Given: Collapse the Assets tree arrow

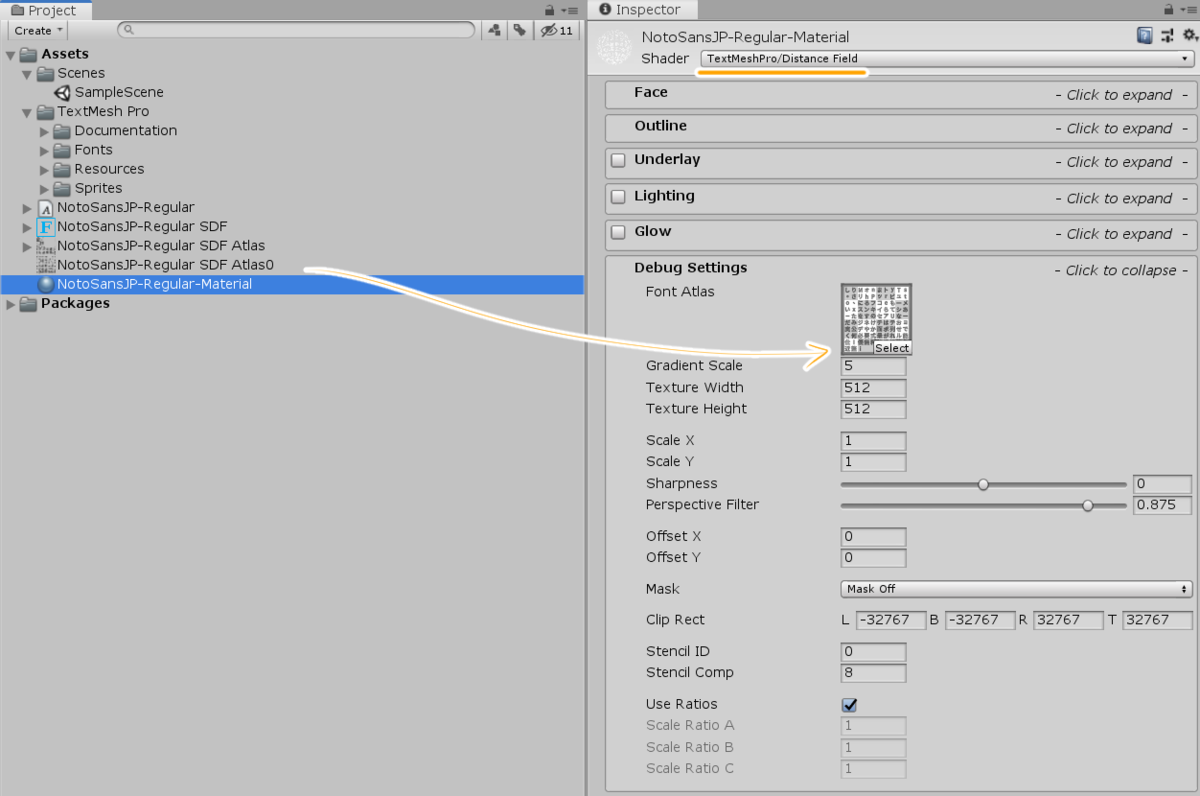Looking at the screenshot, I should (x=10, y=55).
